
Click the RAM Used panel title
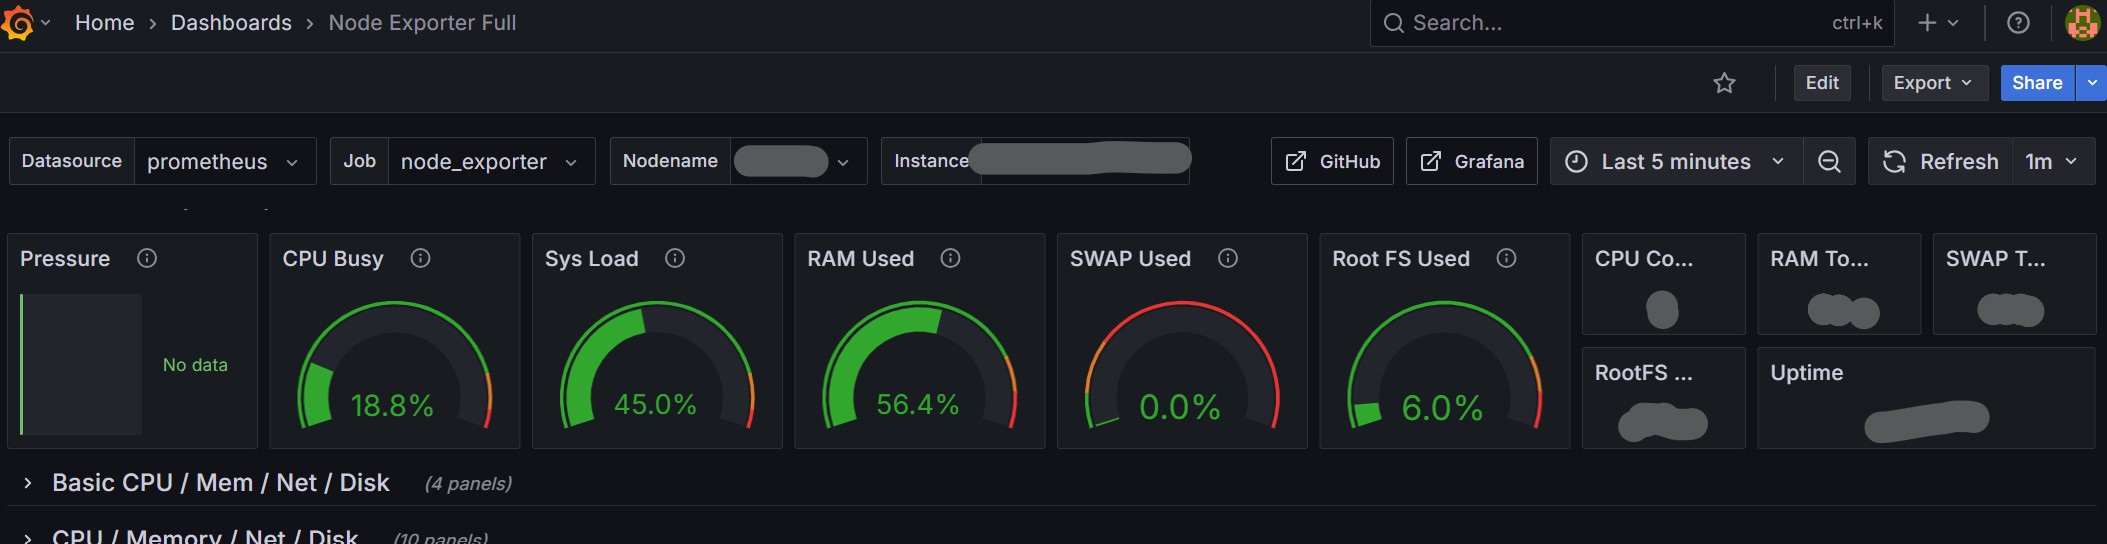(860, 259)
